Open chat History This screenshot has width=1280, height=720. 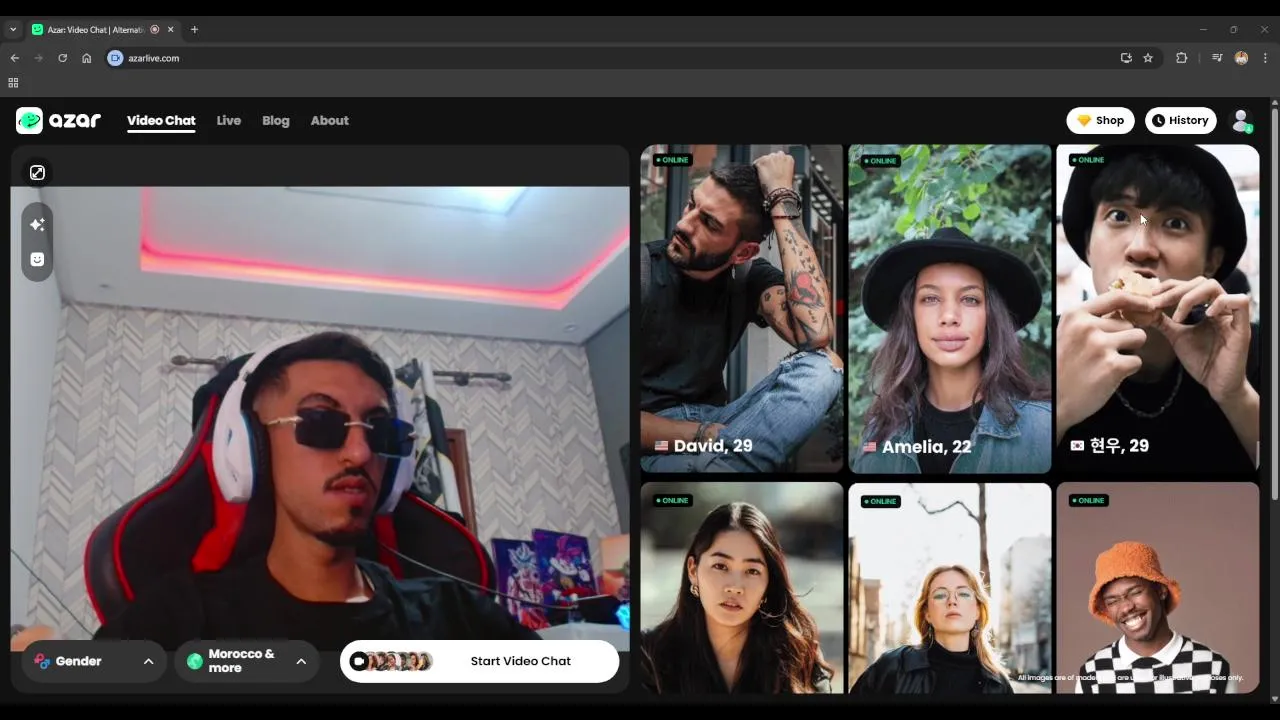[x=1181, y=120]
